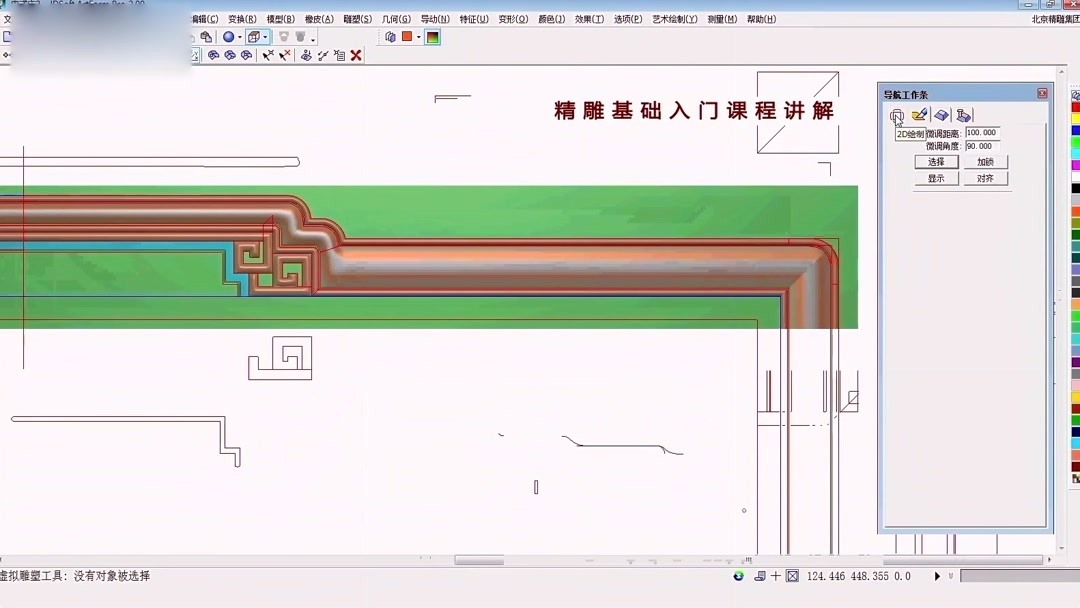Open the red color swatch dropdown

(x=418, y=36)
